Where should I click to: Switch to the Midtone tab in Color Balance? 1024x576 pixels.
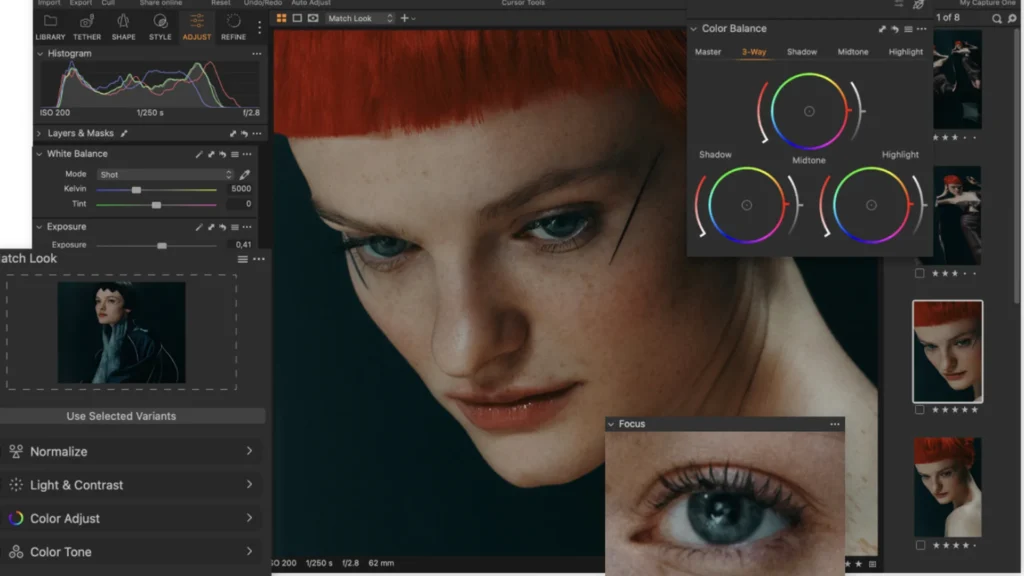pos(852,51)
